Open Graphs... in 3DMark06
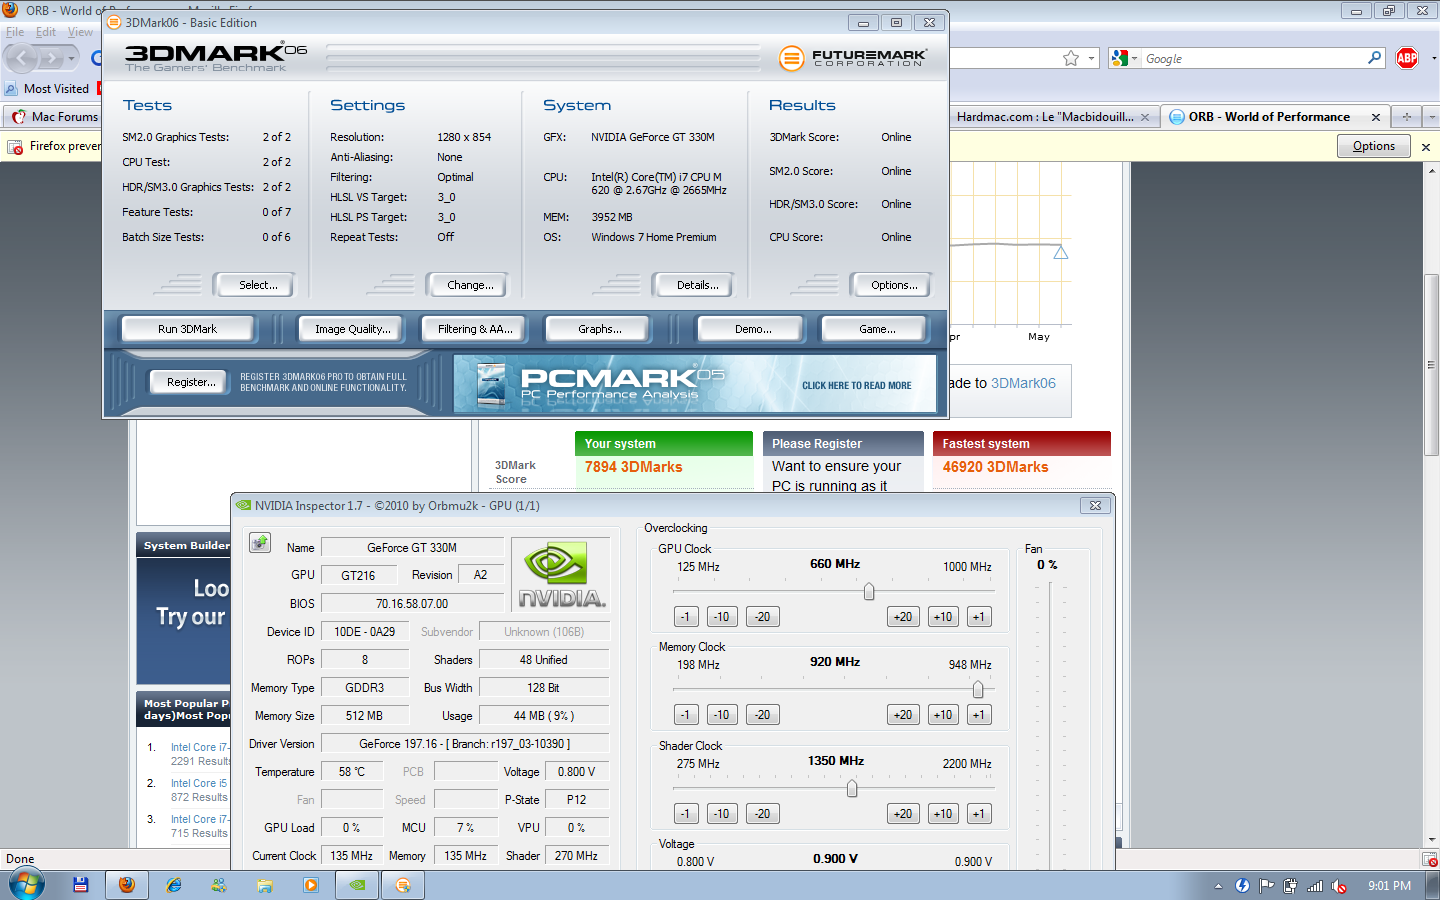 point(599,329)
